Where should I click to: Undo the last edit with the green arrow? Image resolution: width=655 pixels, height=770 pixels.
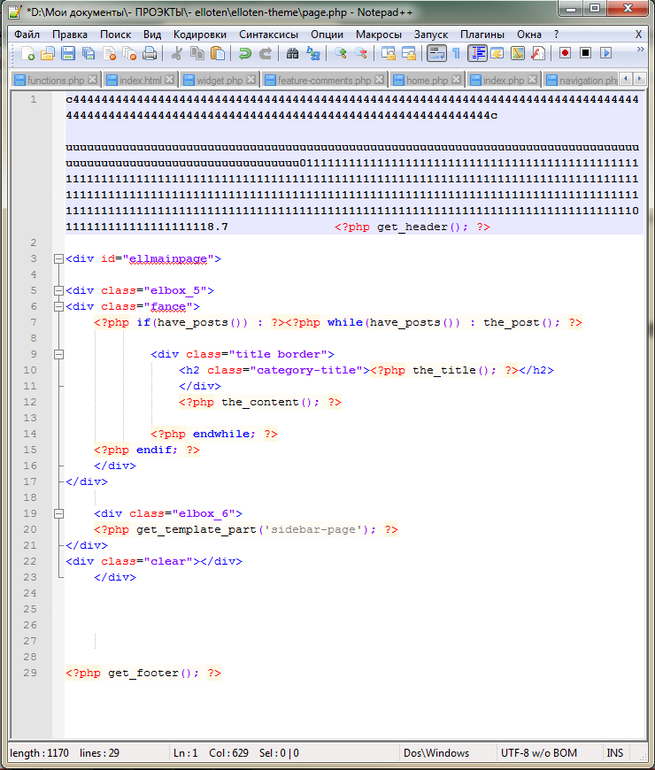(245, 53)
